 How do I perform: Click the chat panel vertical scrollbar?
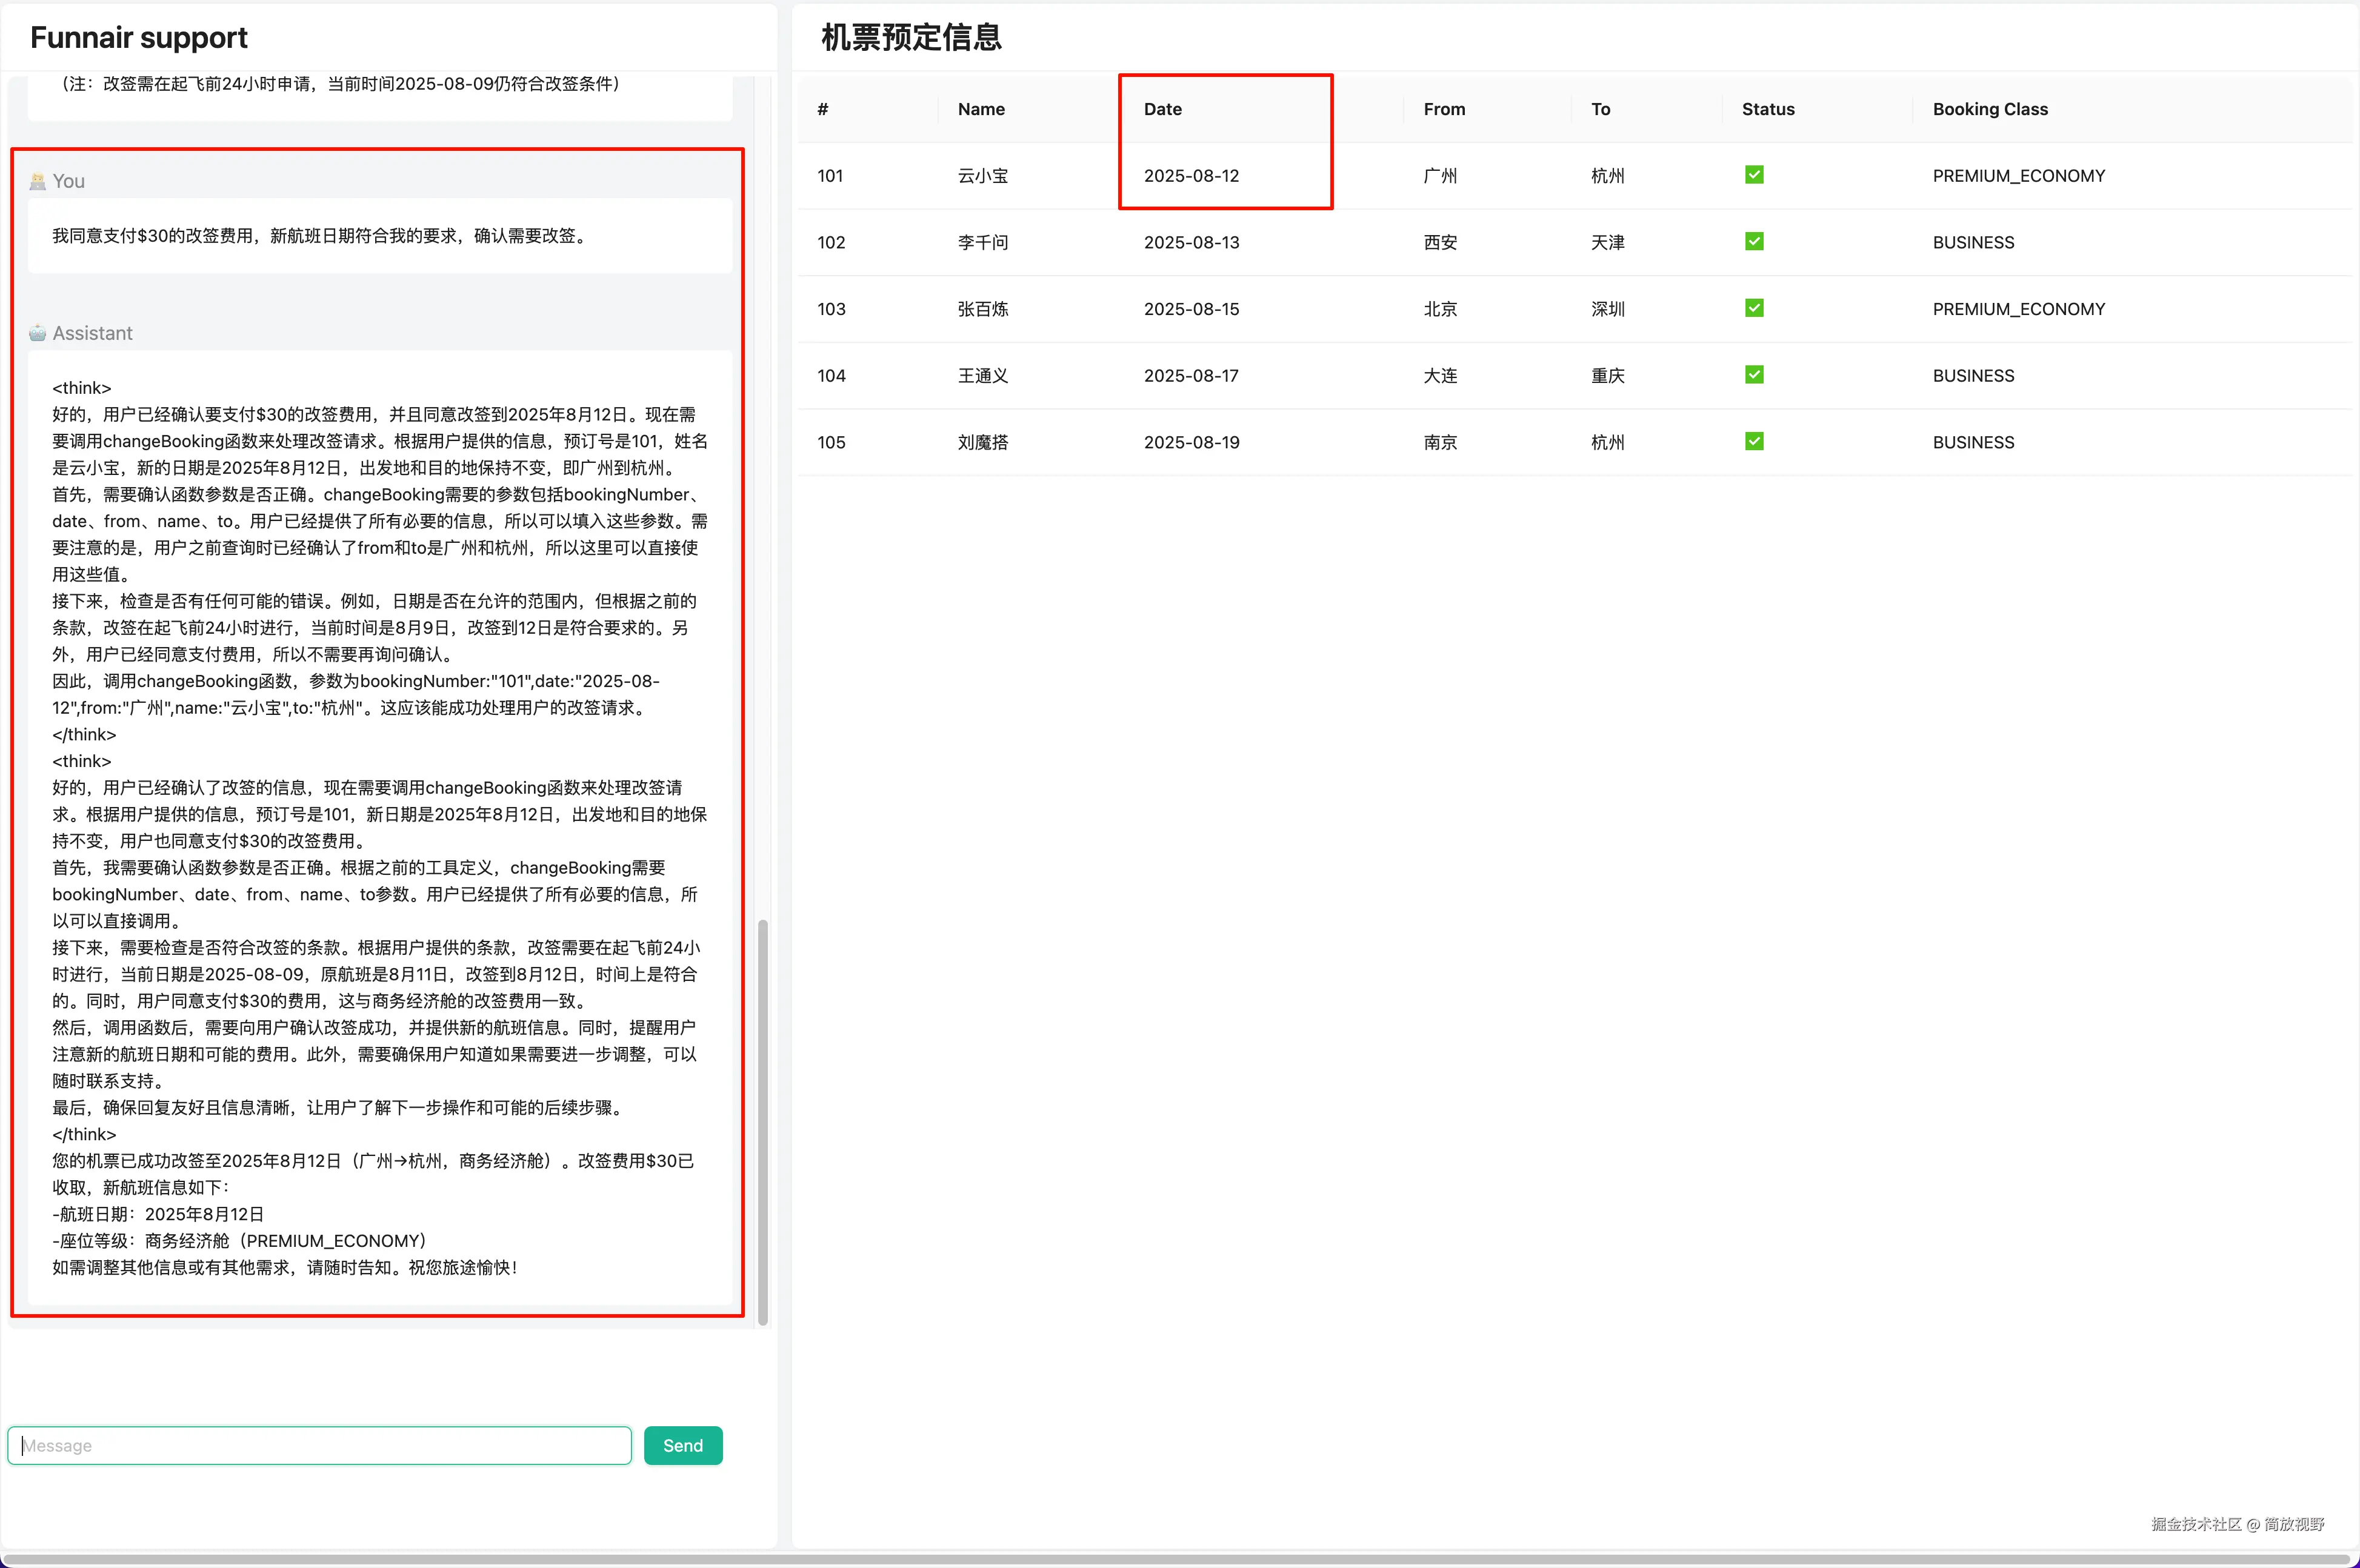click(x=763, y=1120)
